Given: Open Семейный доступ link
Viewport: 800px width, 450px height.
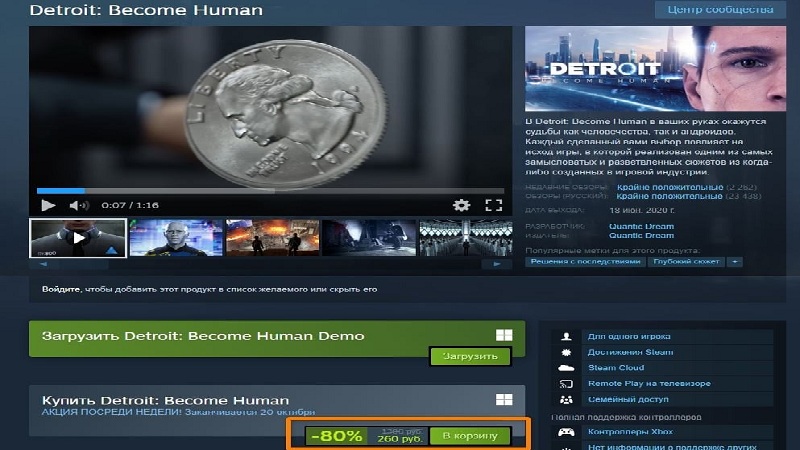Looking at the screenshot, I should click(628, 399).
